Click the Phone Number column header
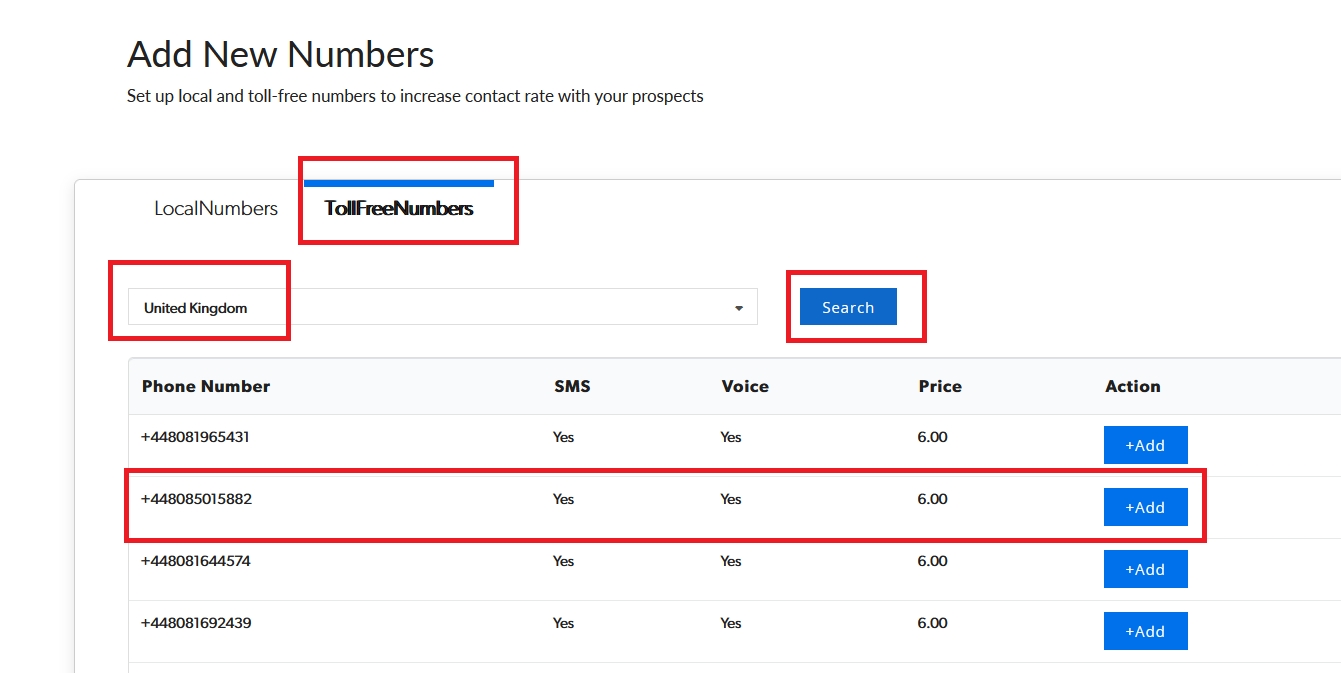Image resolution: width=1341 pixels, height=673 pixels. pos(206,387)
